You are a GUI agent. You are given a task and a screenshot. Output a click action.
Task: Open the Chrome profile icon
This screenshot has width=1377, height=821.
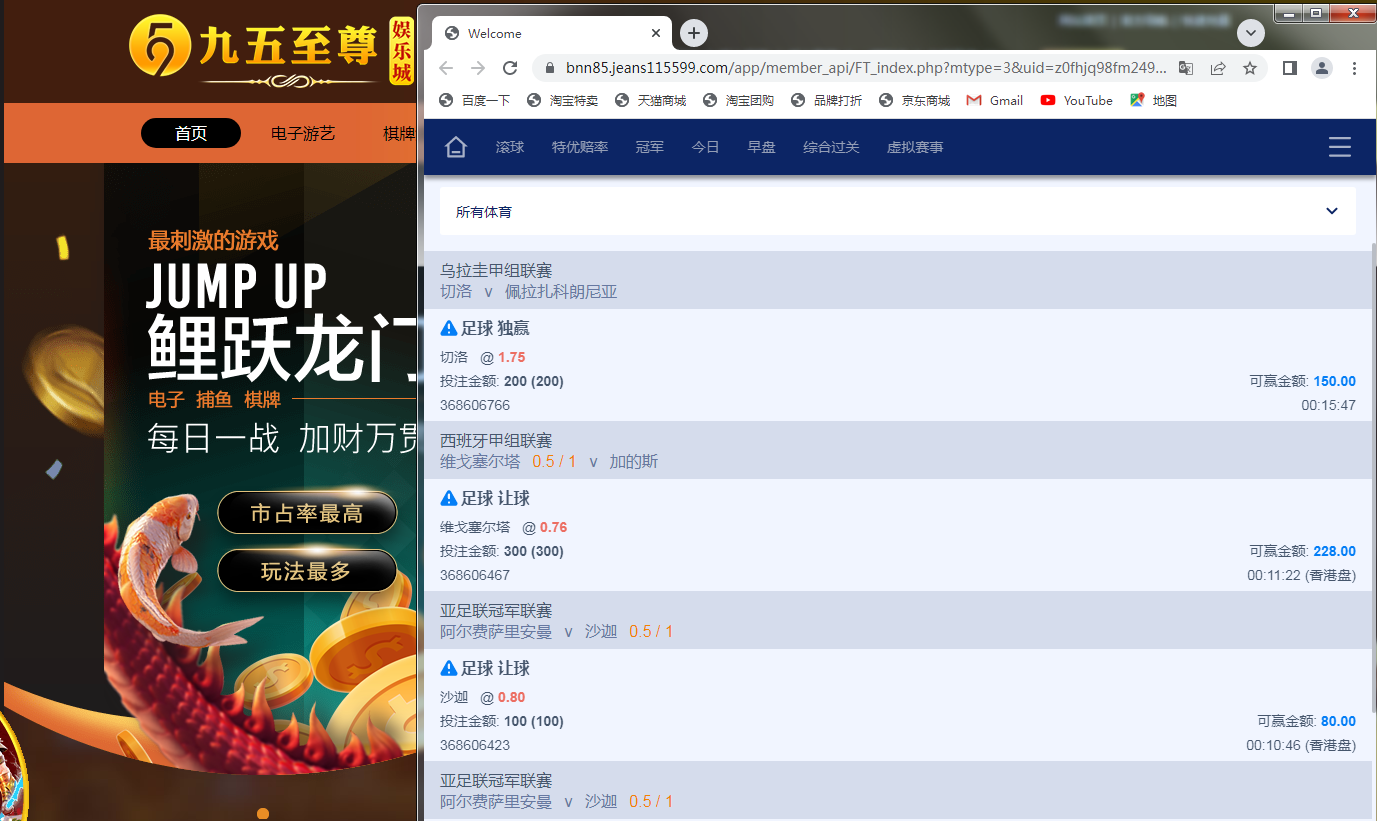pyautogui.click(x=1322, y=68)
